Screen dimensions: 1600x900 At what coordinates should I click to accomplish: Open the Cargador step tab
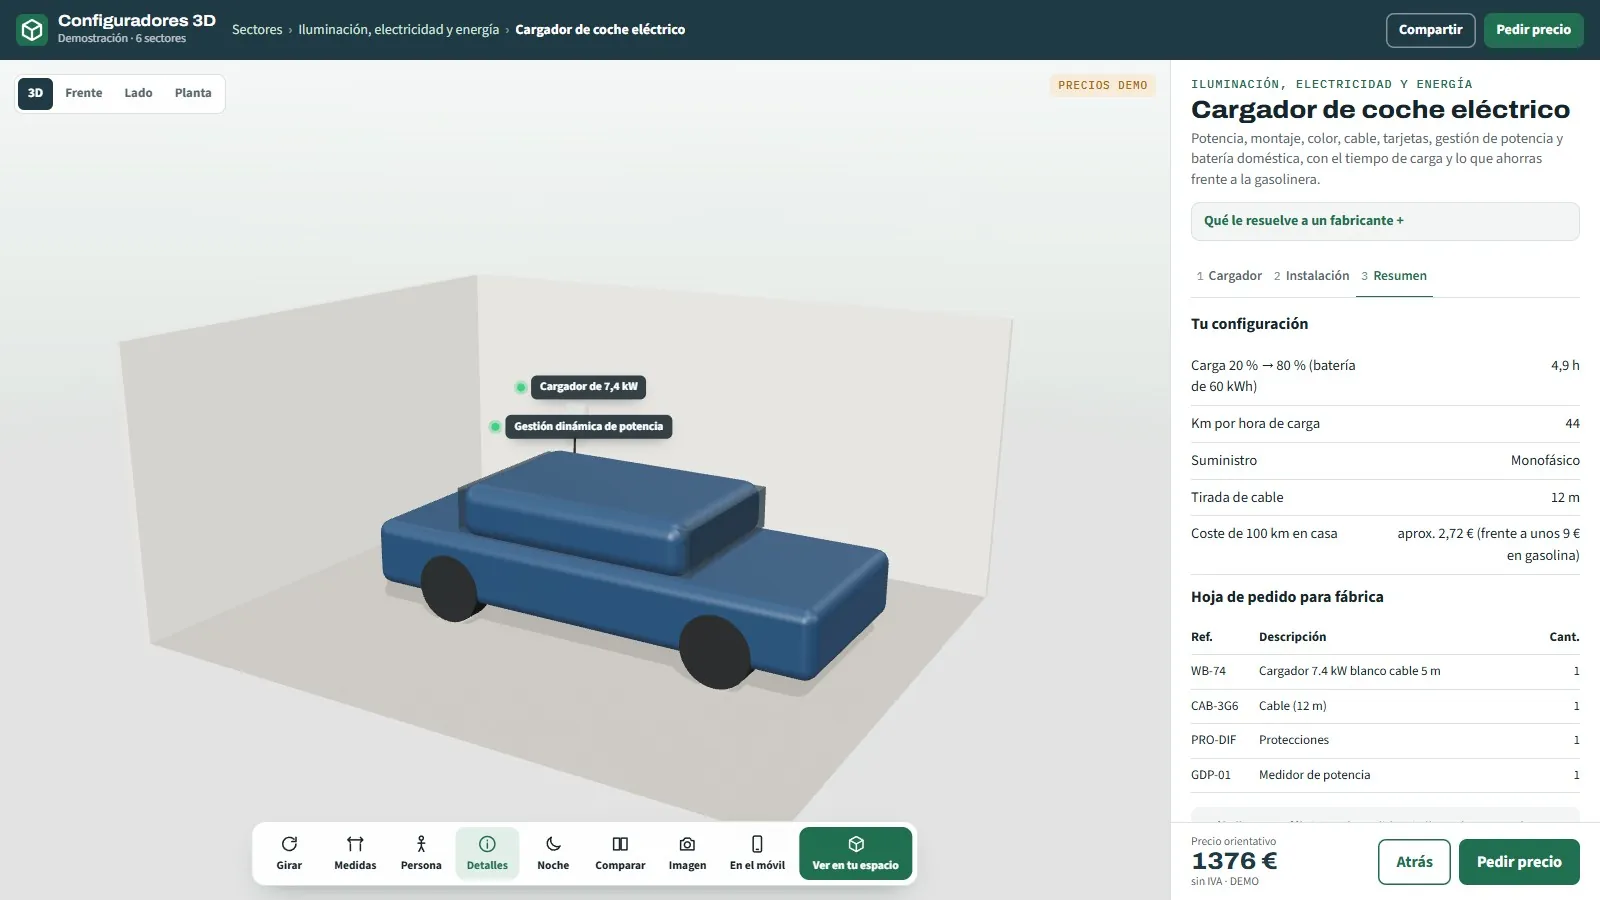click(1229, 276)
